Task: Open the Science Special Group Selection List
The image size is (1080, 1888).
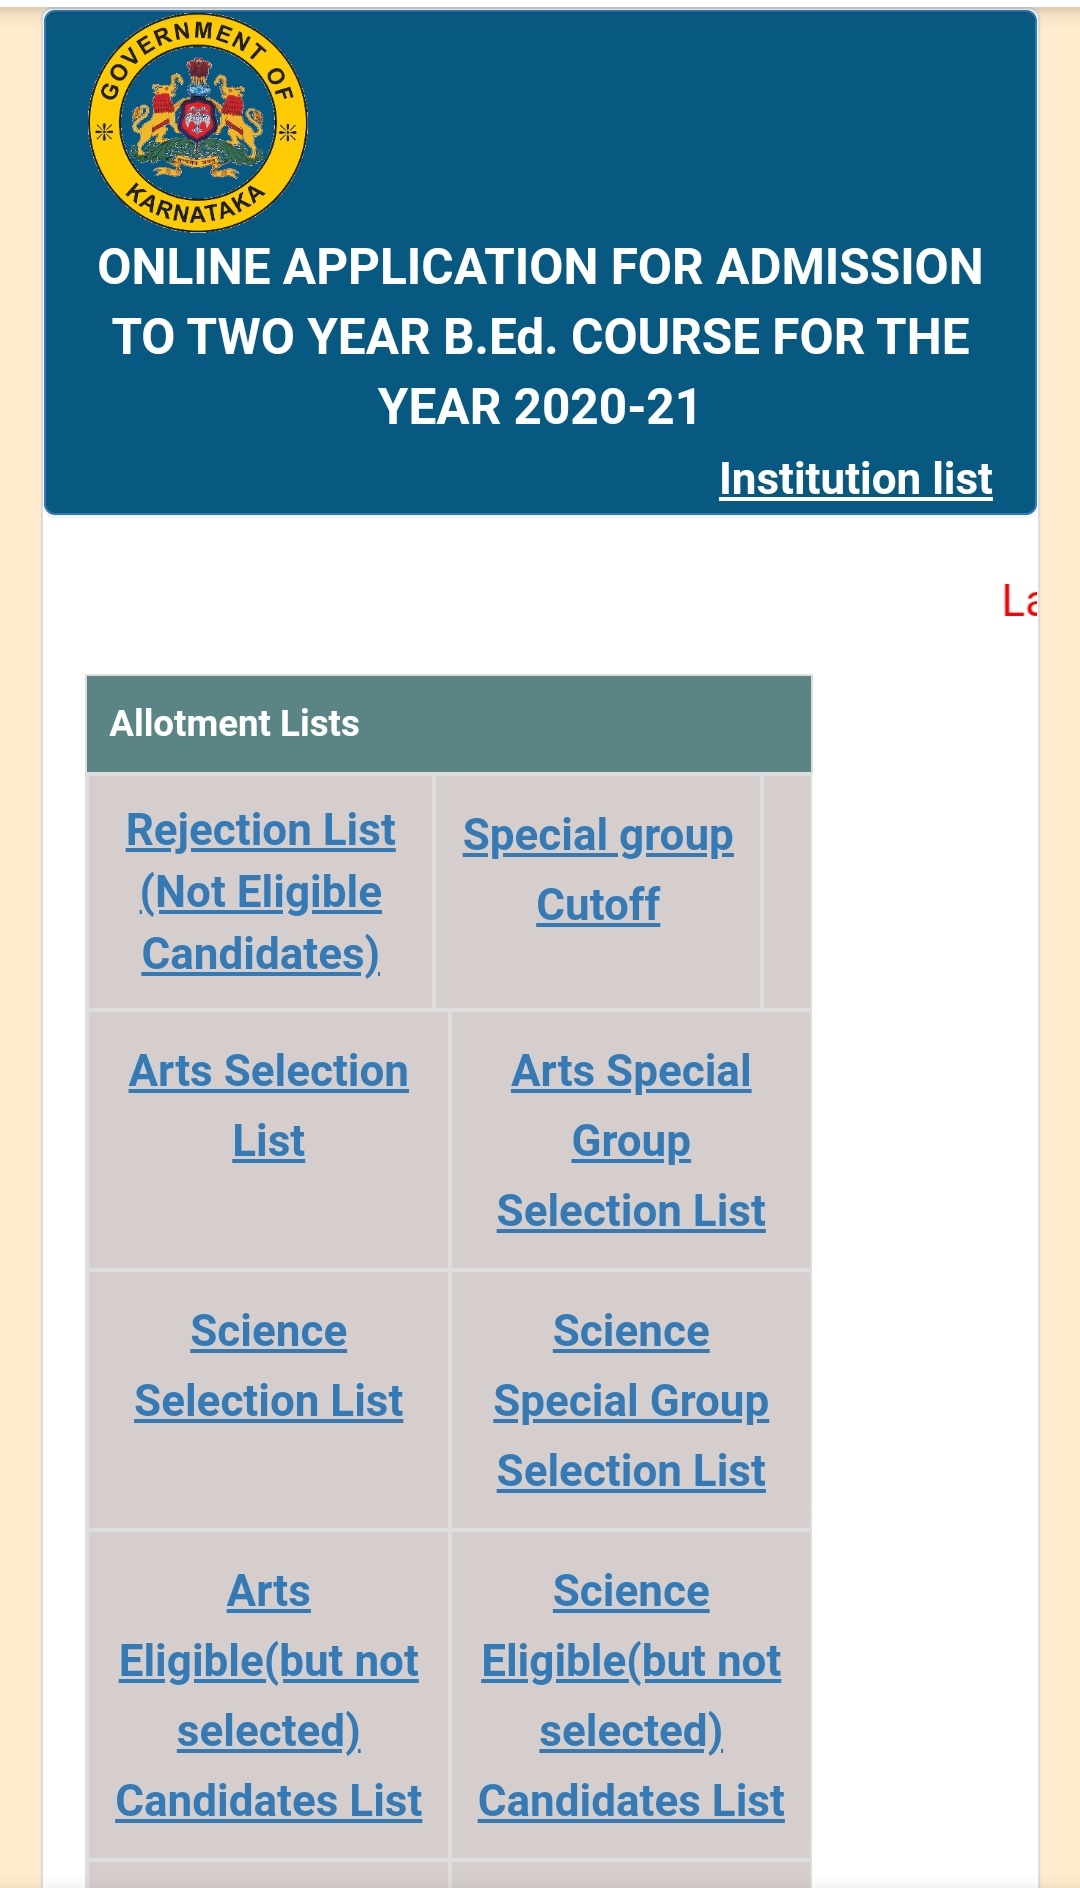Action: pos(631,1400)
